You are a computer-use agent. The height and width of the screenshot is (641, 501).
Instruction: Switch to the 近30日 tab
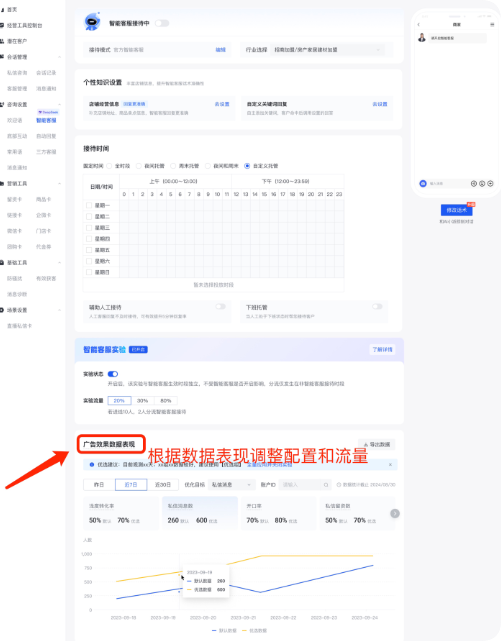(x=163, y=485)
